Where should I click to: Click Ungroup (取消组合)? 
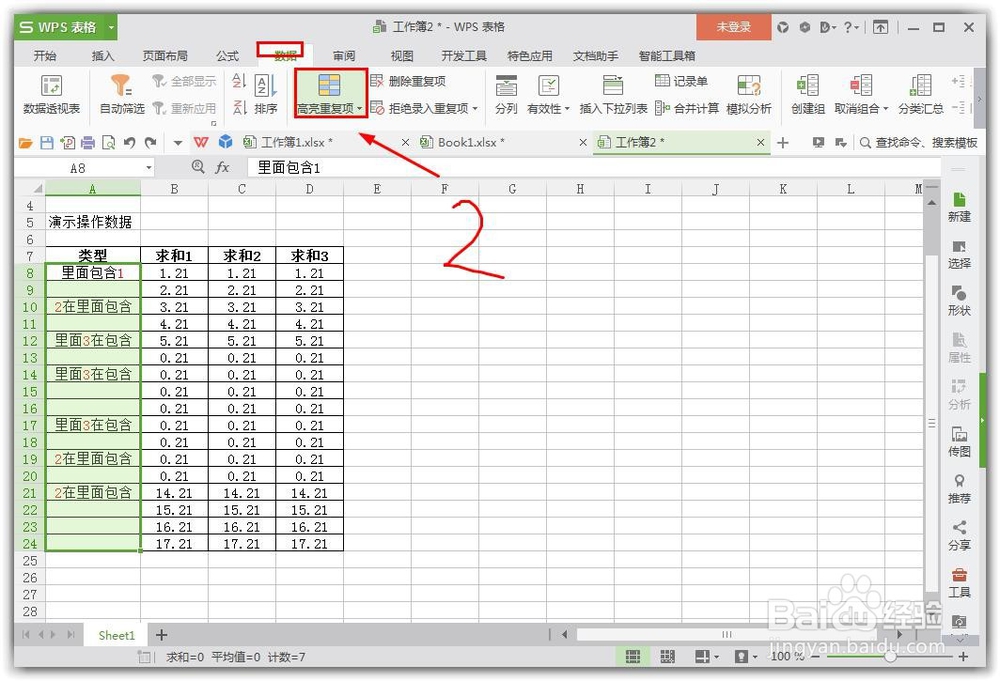point(861,95)
